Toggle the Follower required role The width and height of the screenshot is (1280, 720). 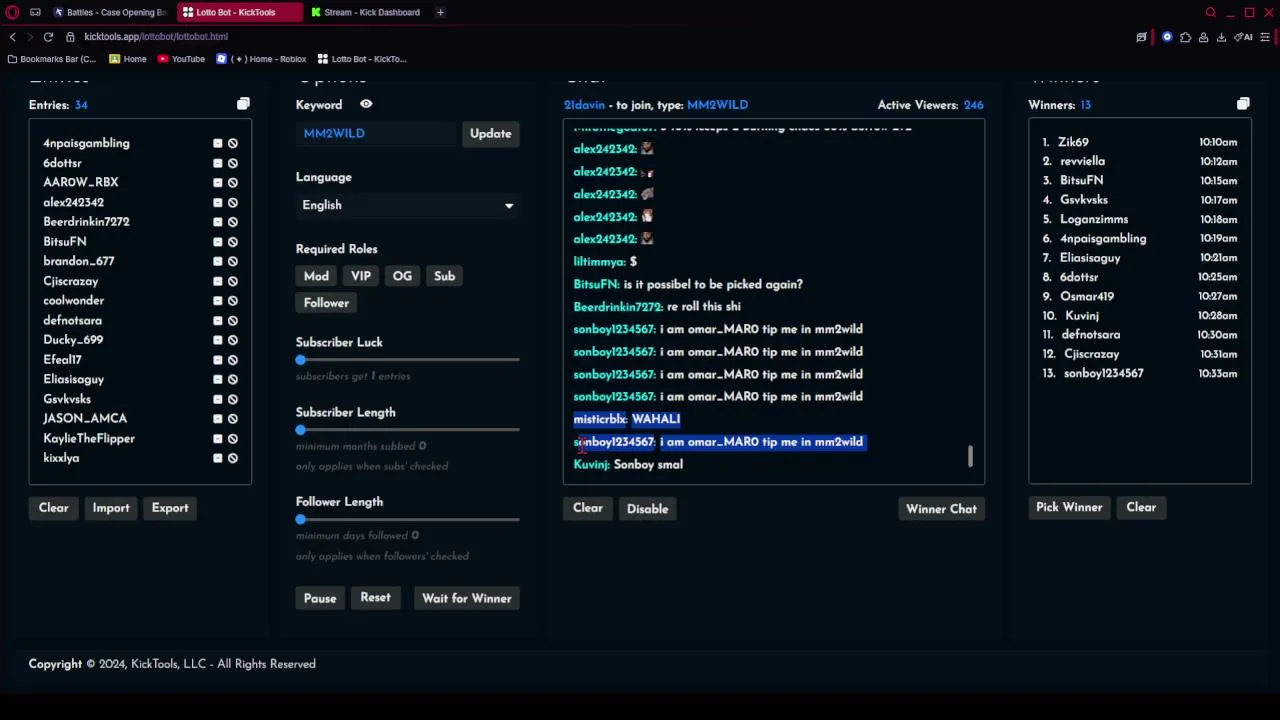pyautogui.click(x=326, y=303)
